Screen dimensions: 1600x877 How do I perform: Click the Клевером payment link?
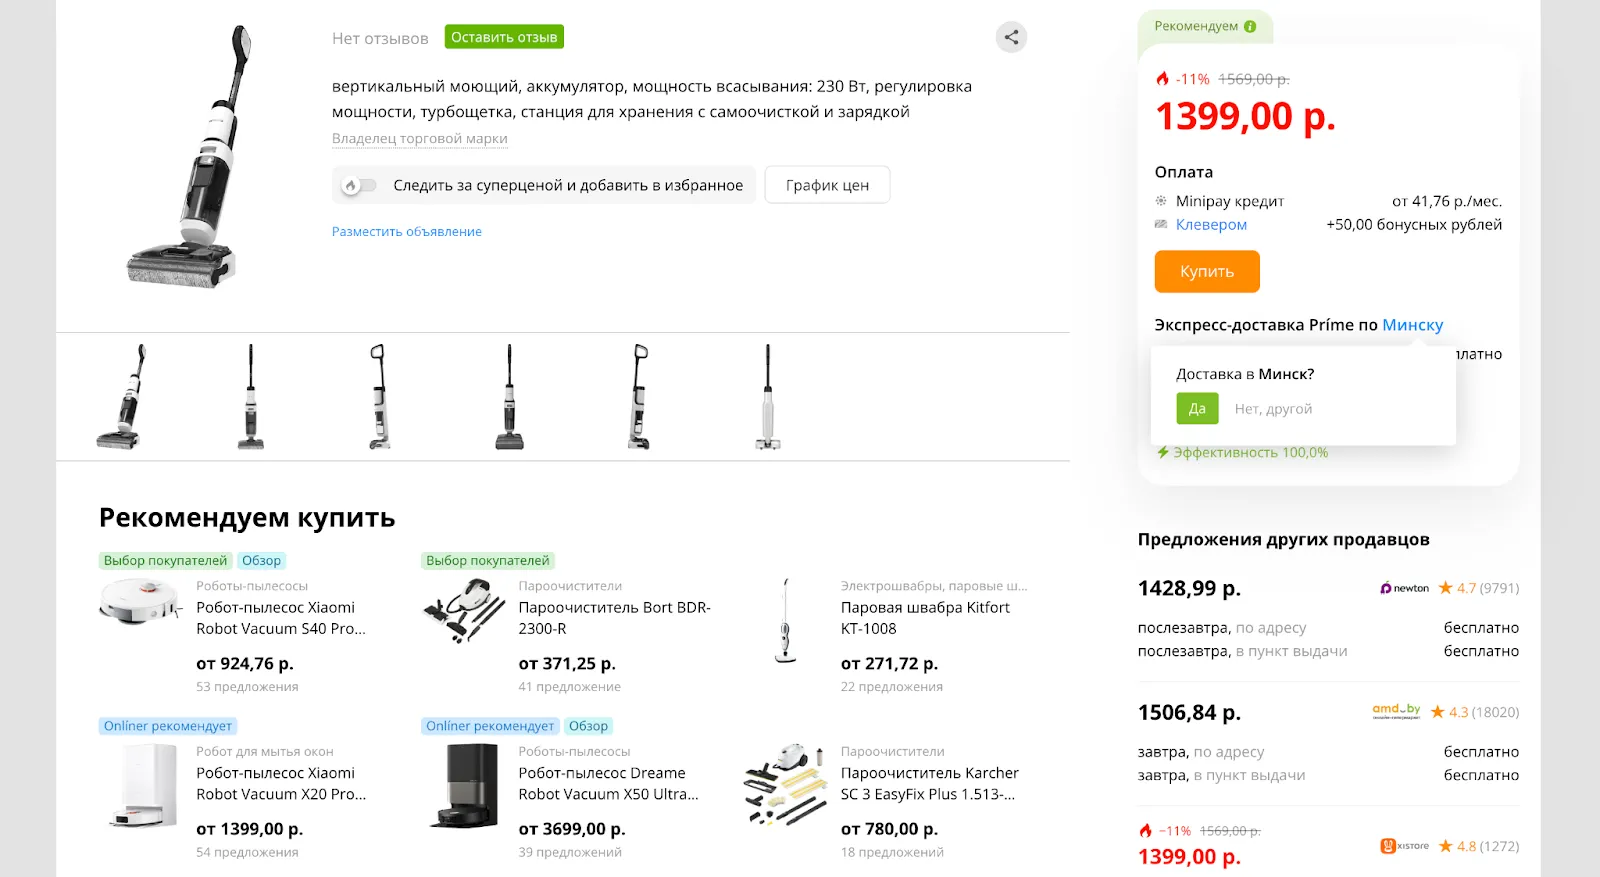click(x=1211, y=225)
